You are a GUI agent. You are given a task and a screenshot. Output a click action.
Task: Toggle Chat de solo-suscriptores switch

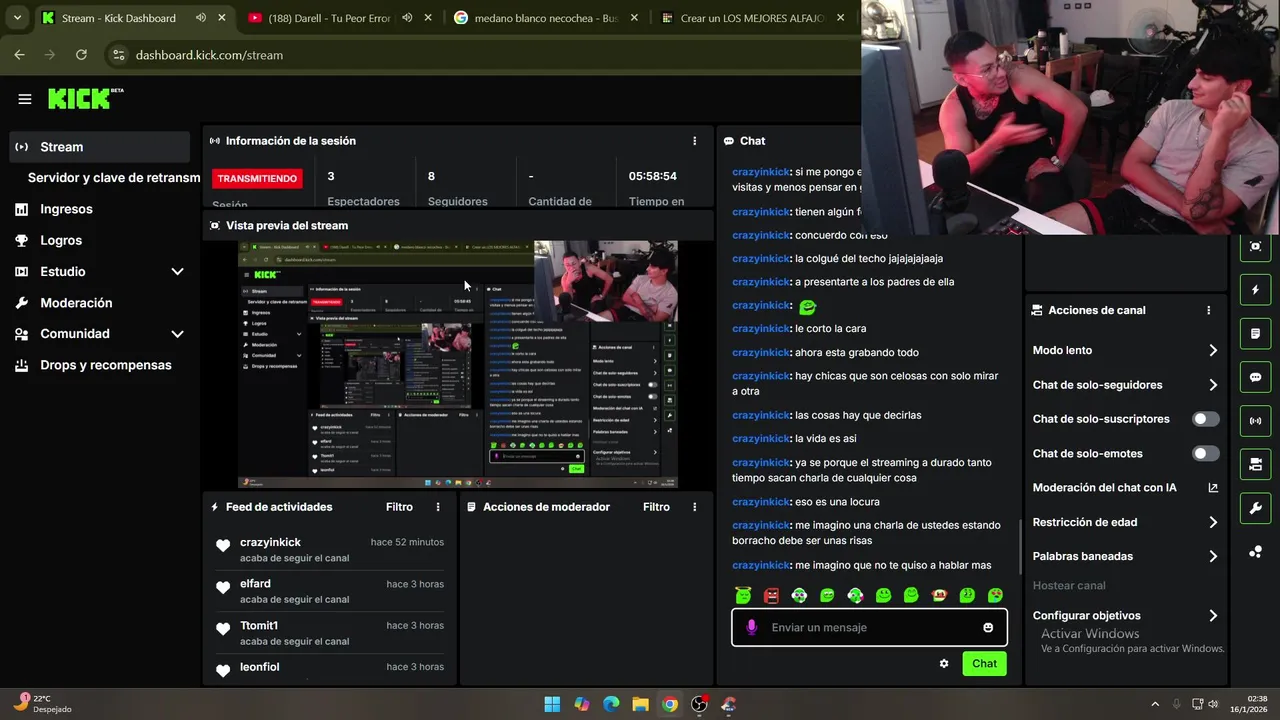(1206, 419)
